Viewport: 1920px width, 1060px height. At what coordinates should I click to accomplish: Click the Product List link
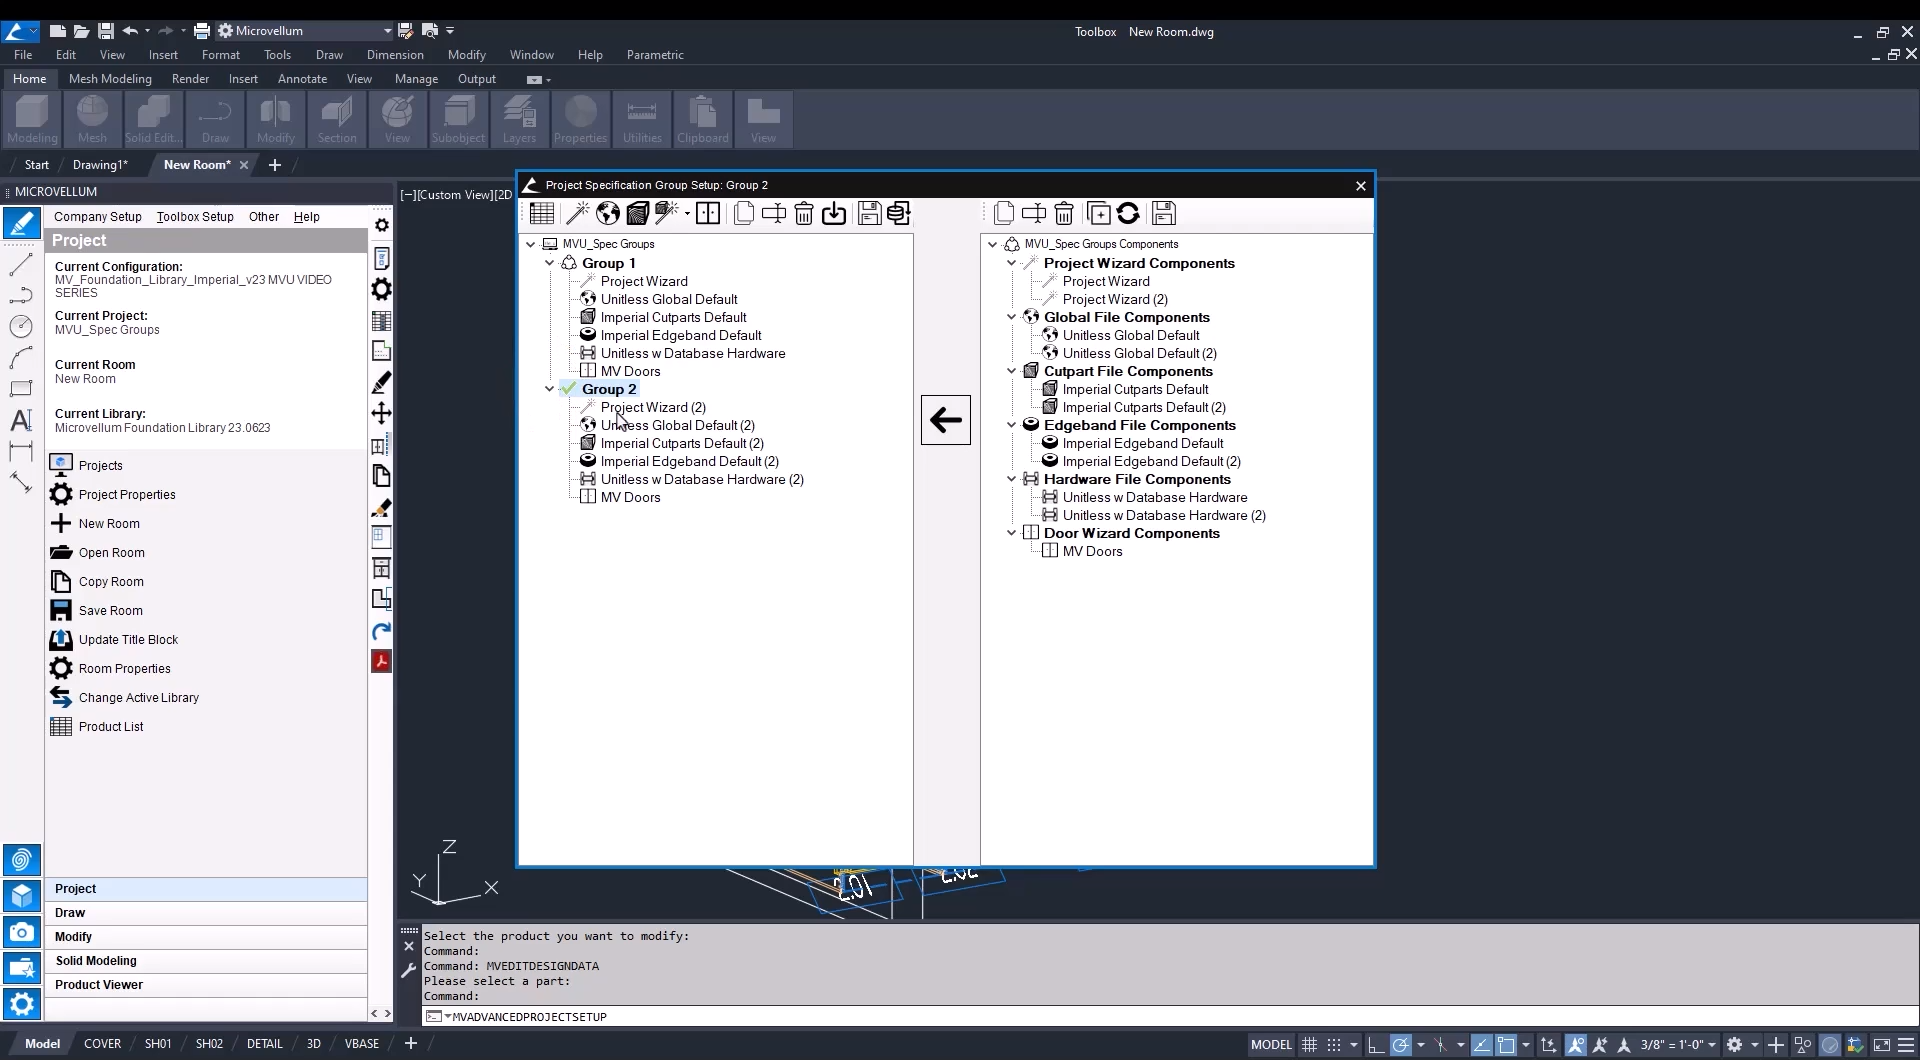111,727
